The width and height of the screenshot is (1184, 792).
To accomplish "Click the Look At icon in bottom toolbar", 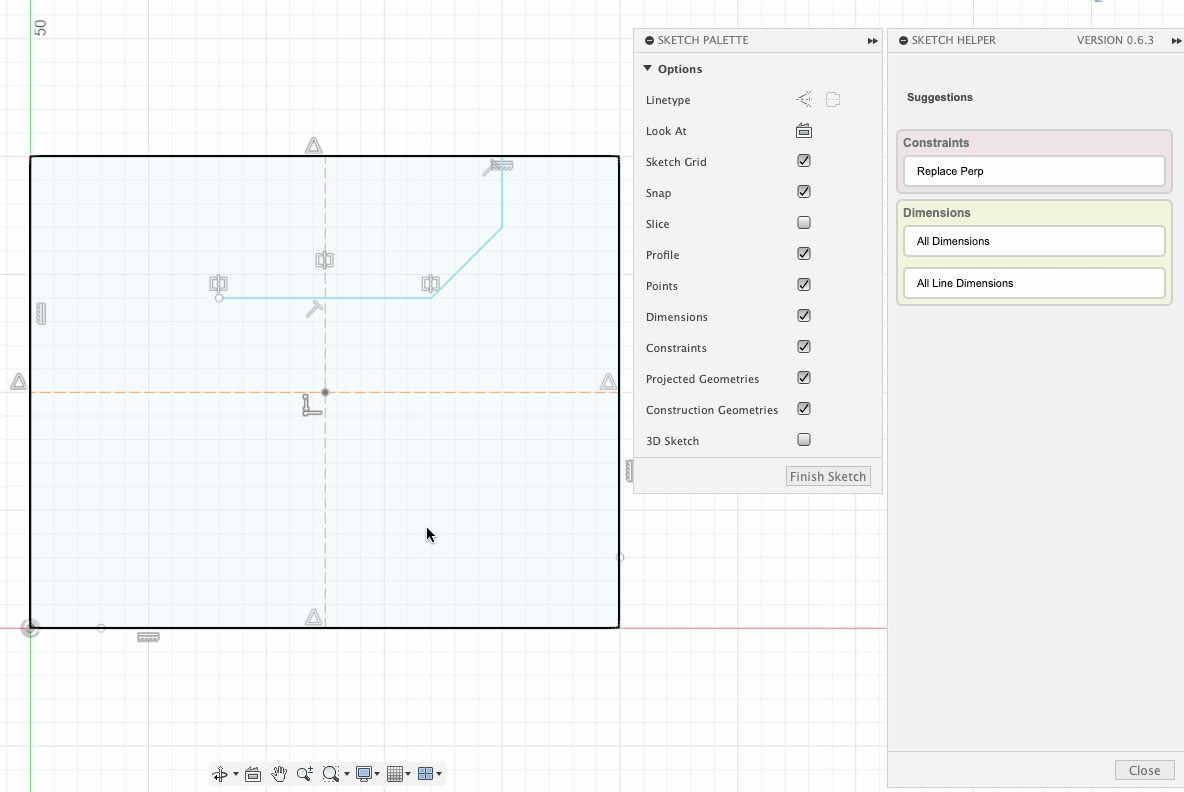I will coord(253,774).
